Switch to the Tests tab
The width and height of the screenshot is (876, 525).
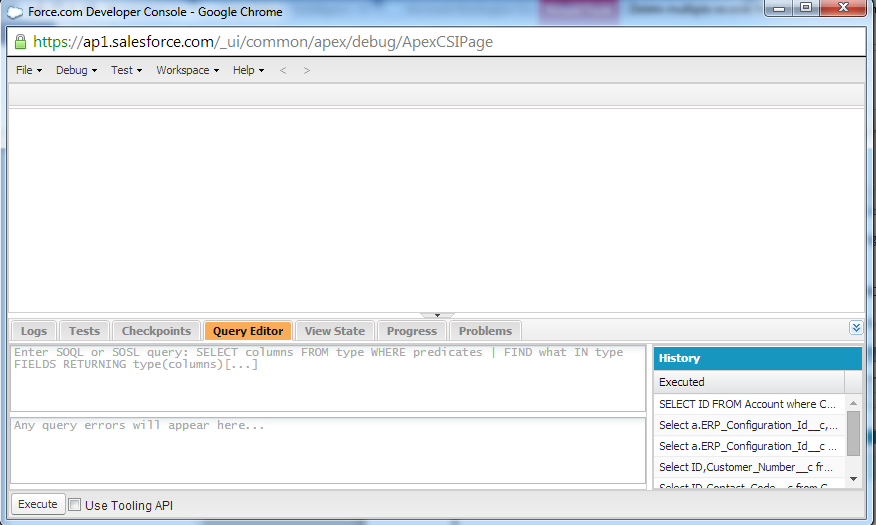point(84,331)
